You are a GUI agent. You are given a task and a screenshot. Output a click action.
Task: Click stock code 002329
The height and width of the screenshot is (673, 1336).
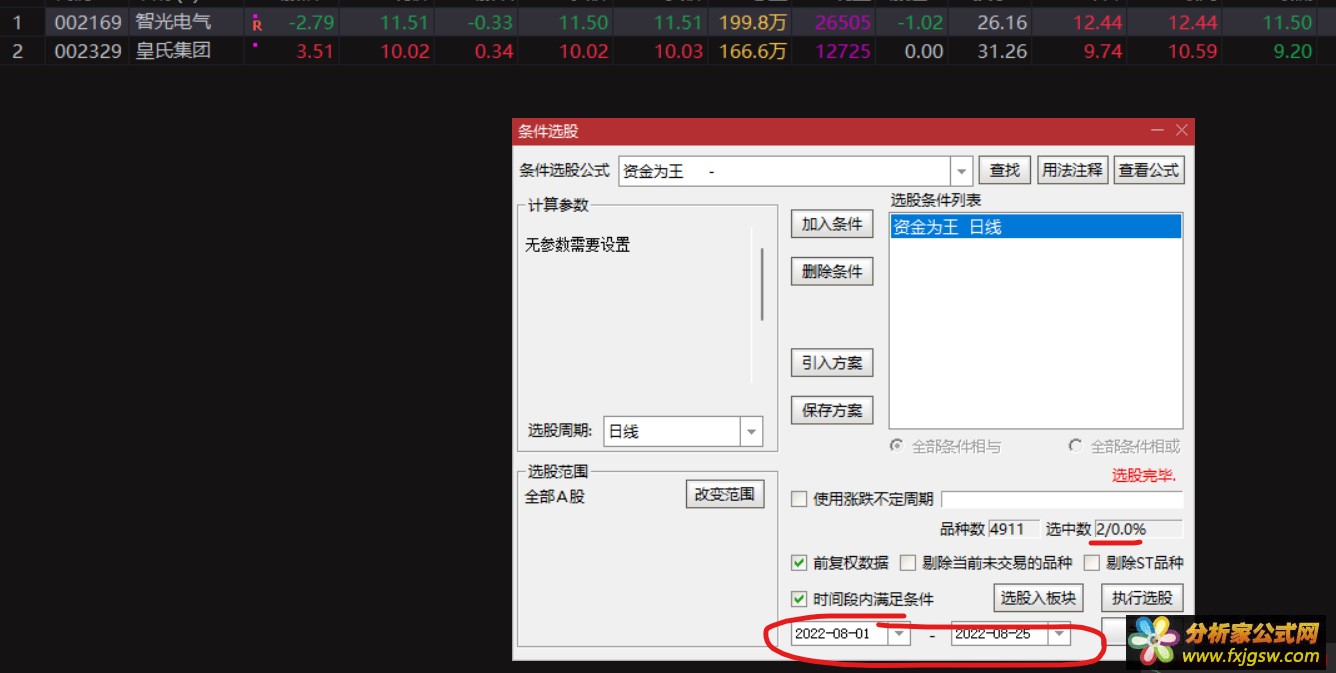click(88, 51)
